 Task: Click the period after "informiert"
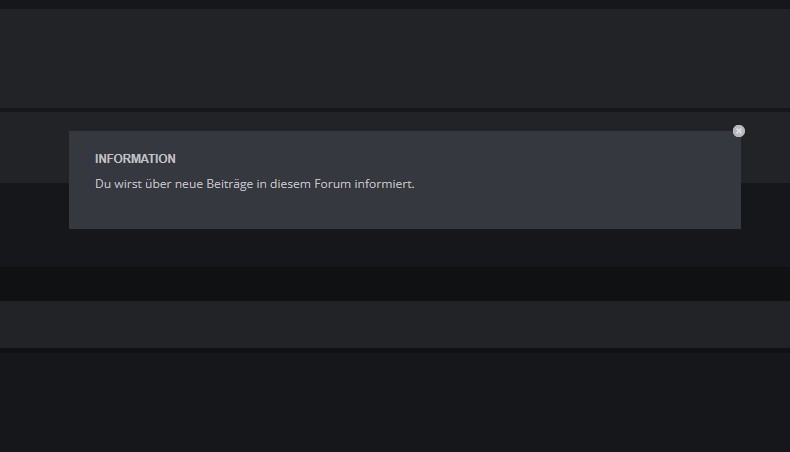coord(413,187)
